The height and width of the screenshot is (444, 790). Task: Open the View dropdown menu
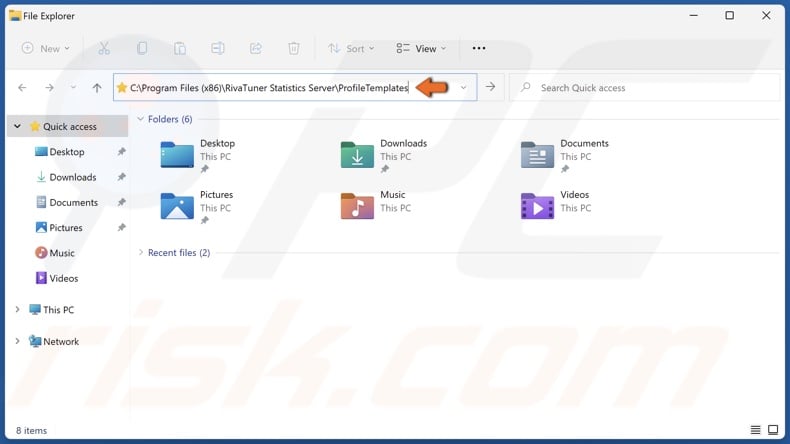[x=421, y=48]
